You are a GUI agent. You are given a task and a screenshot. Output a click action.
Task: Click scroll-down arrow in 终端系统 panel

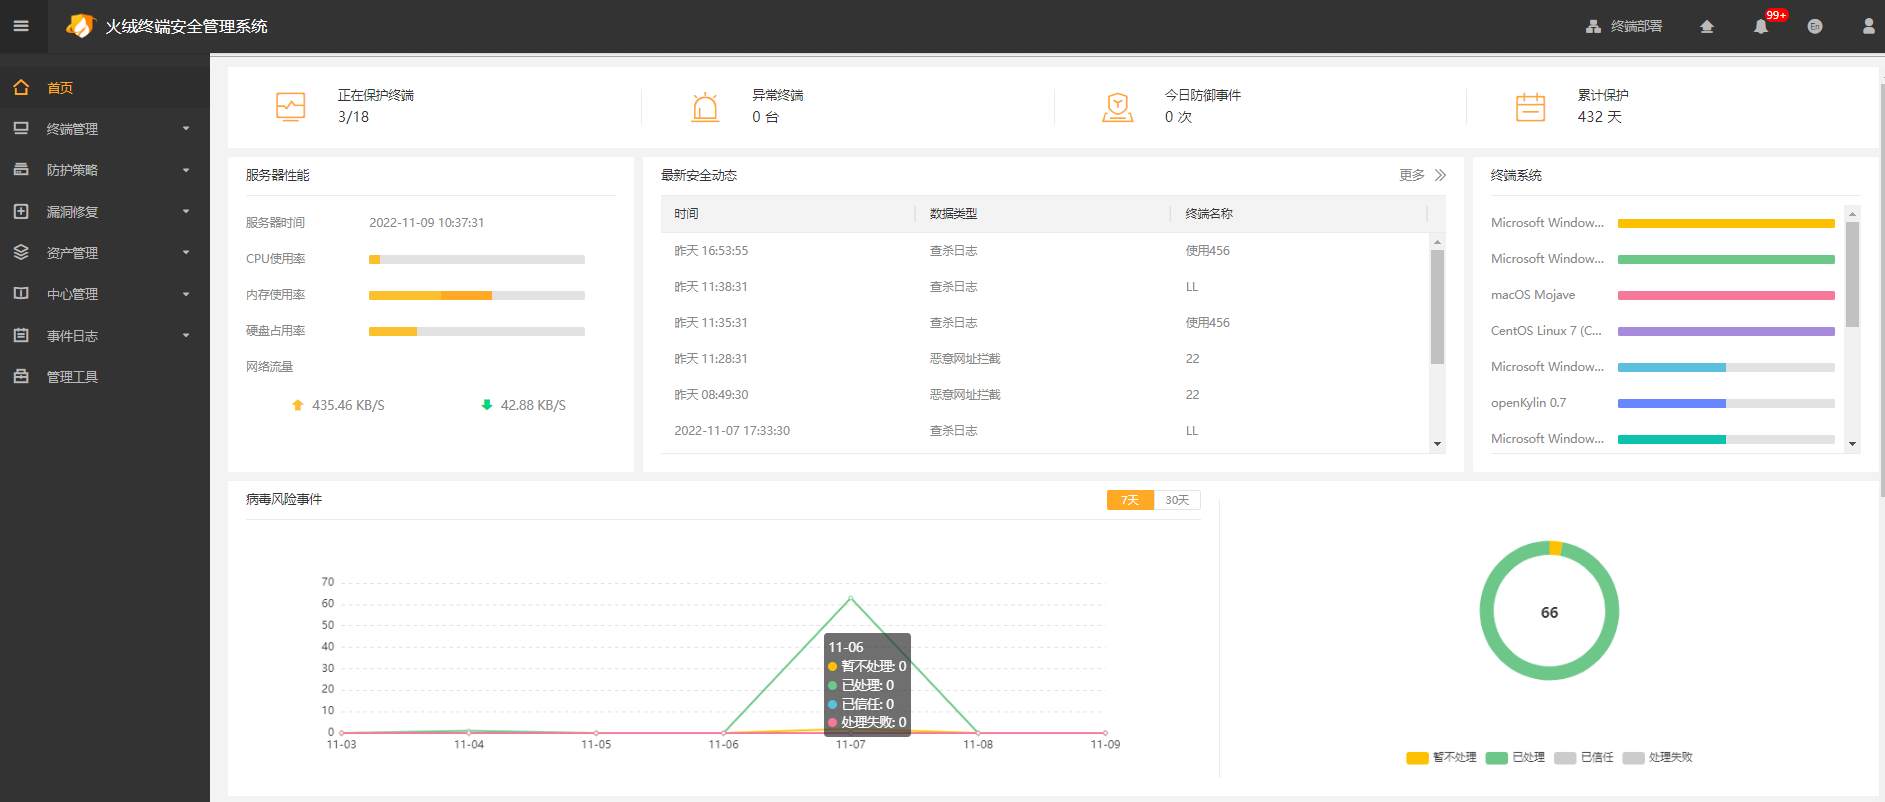coord(1852,444)
